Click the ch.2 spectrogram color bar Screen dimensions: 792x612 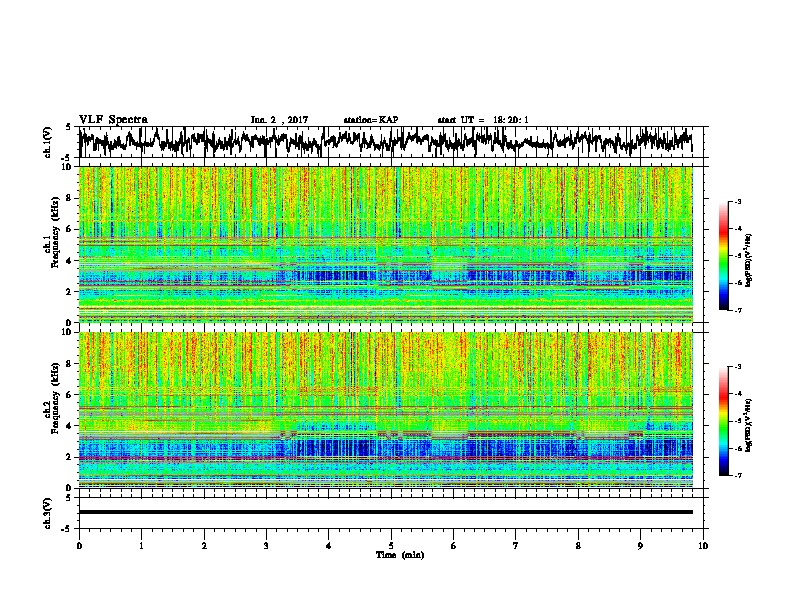[723, 421]
